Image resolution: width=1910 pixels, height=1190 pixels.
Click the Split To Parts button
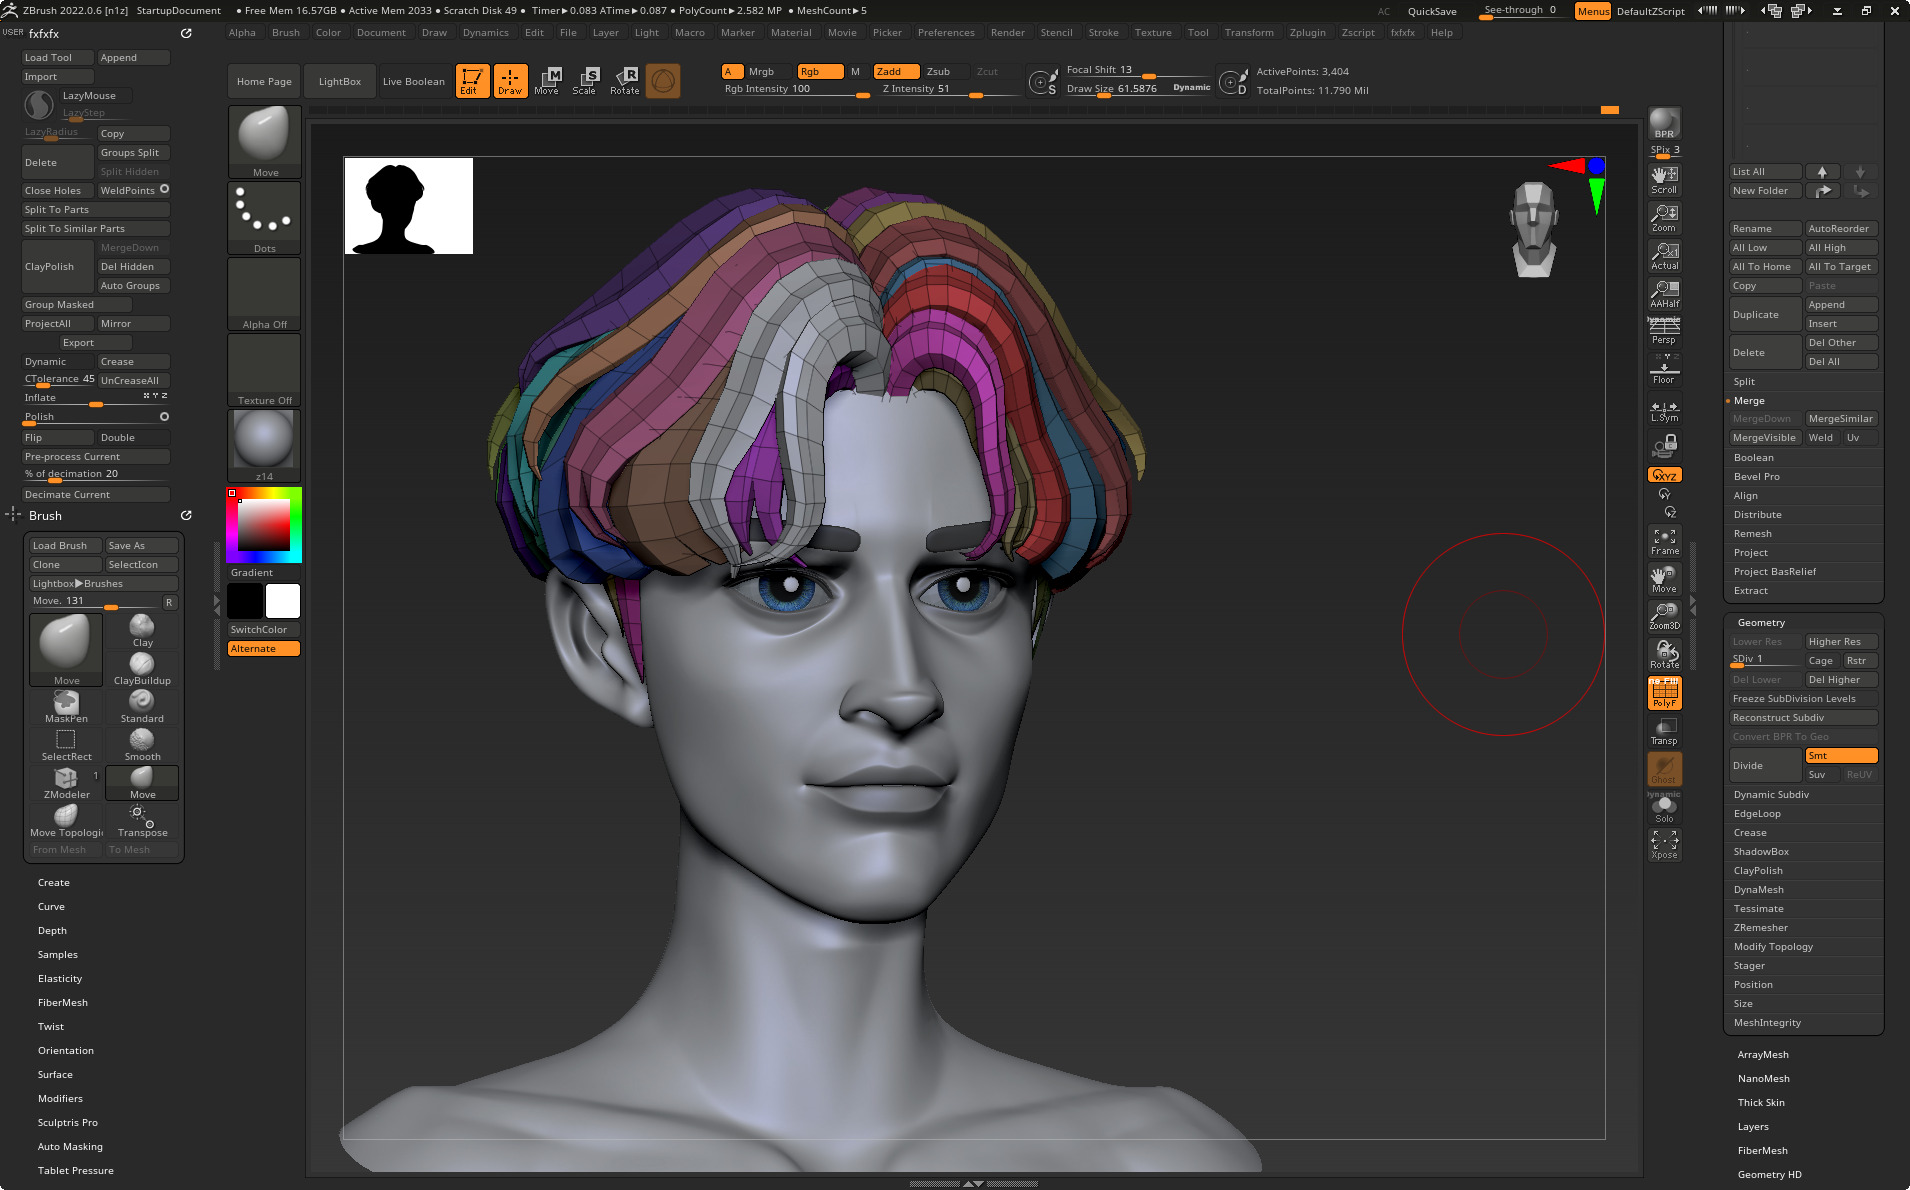(x=96, y=210)
